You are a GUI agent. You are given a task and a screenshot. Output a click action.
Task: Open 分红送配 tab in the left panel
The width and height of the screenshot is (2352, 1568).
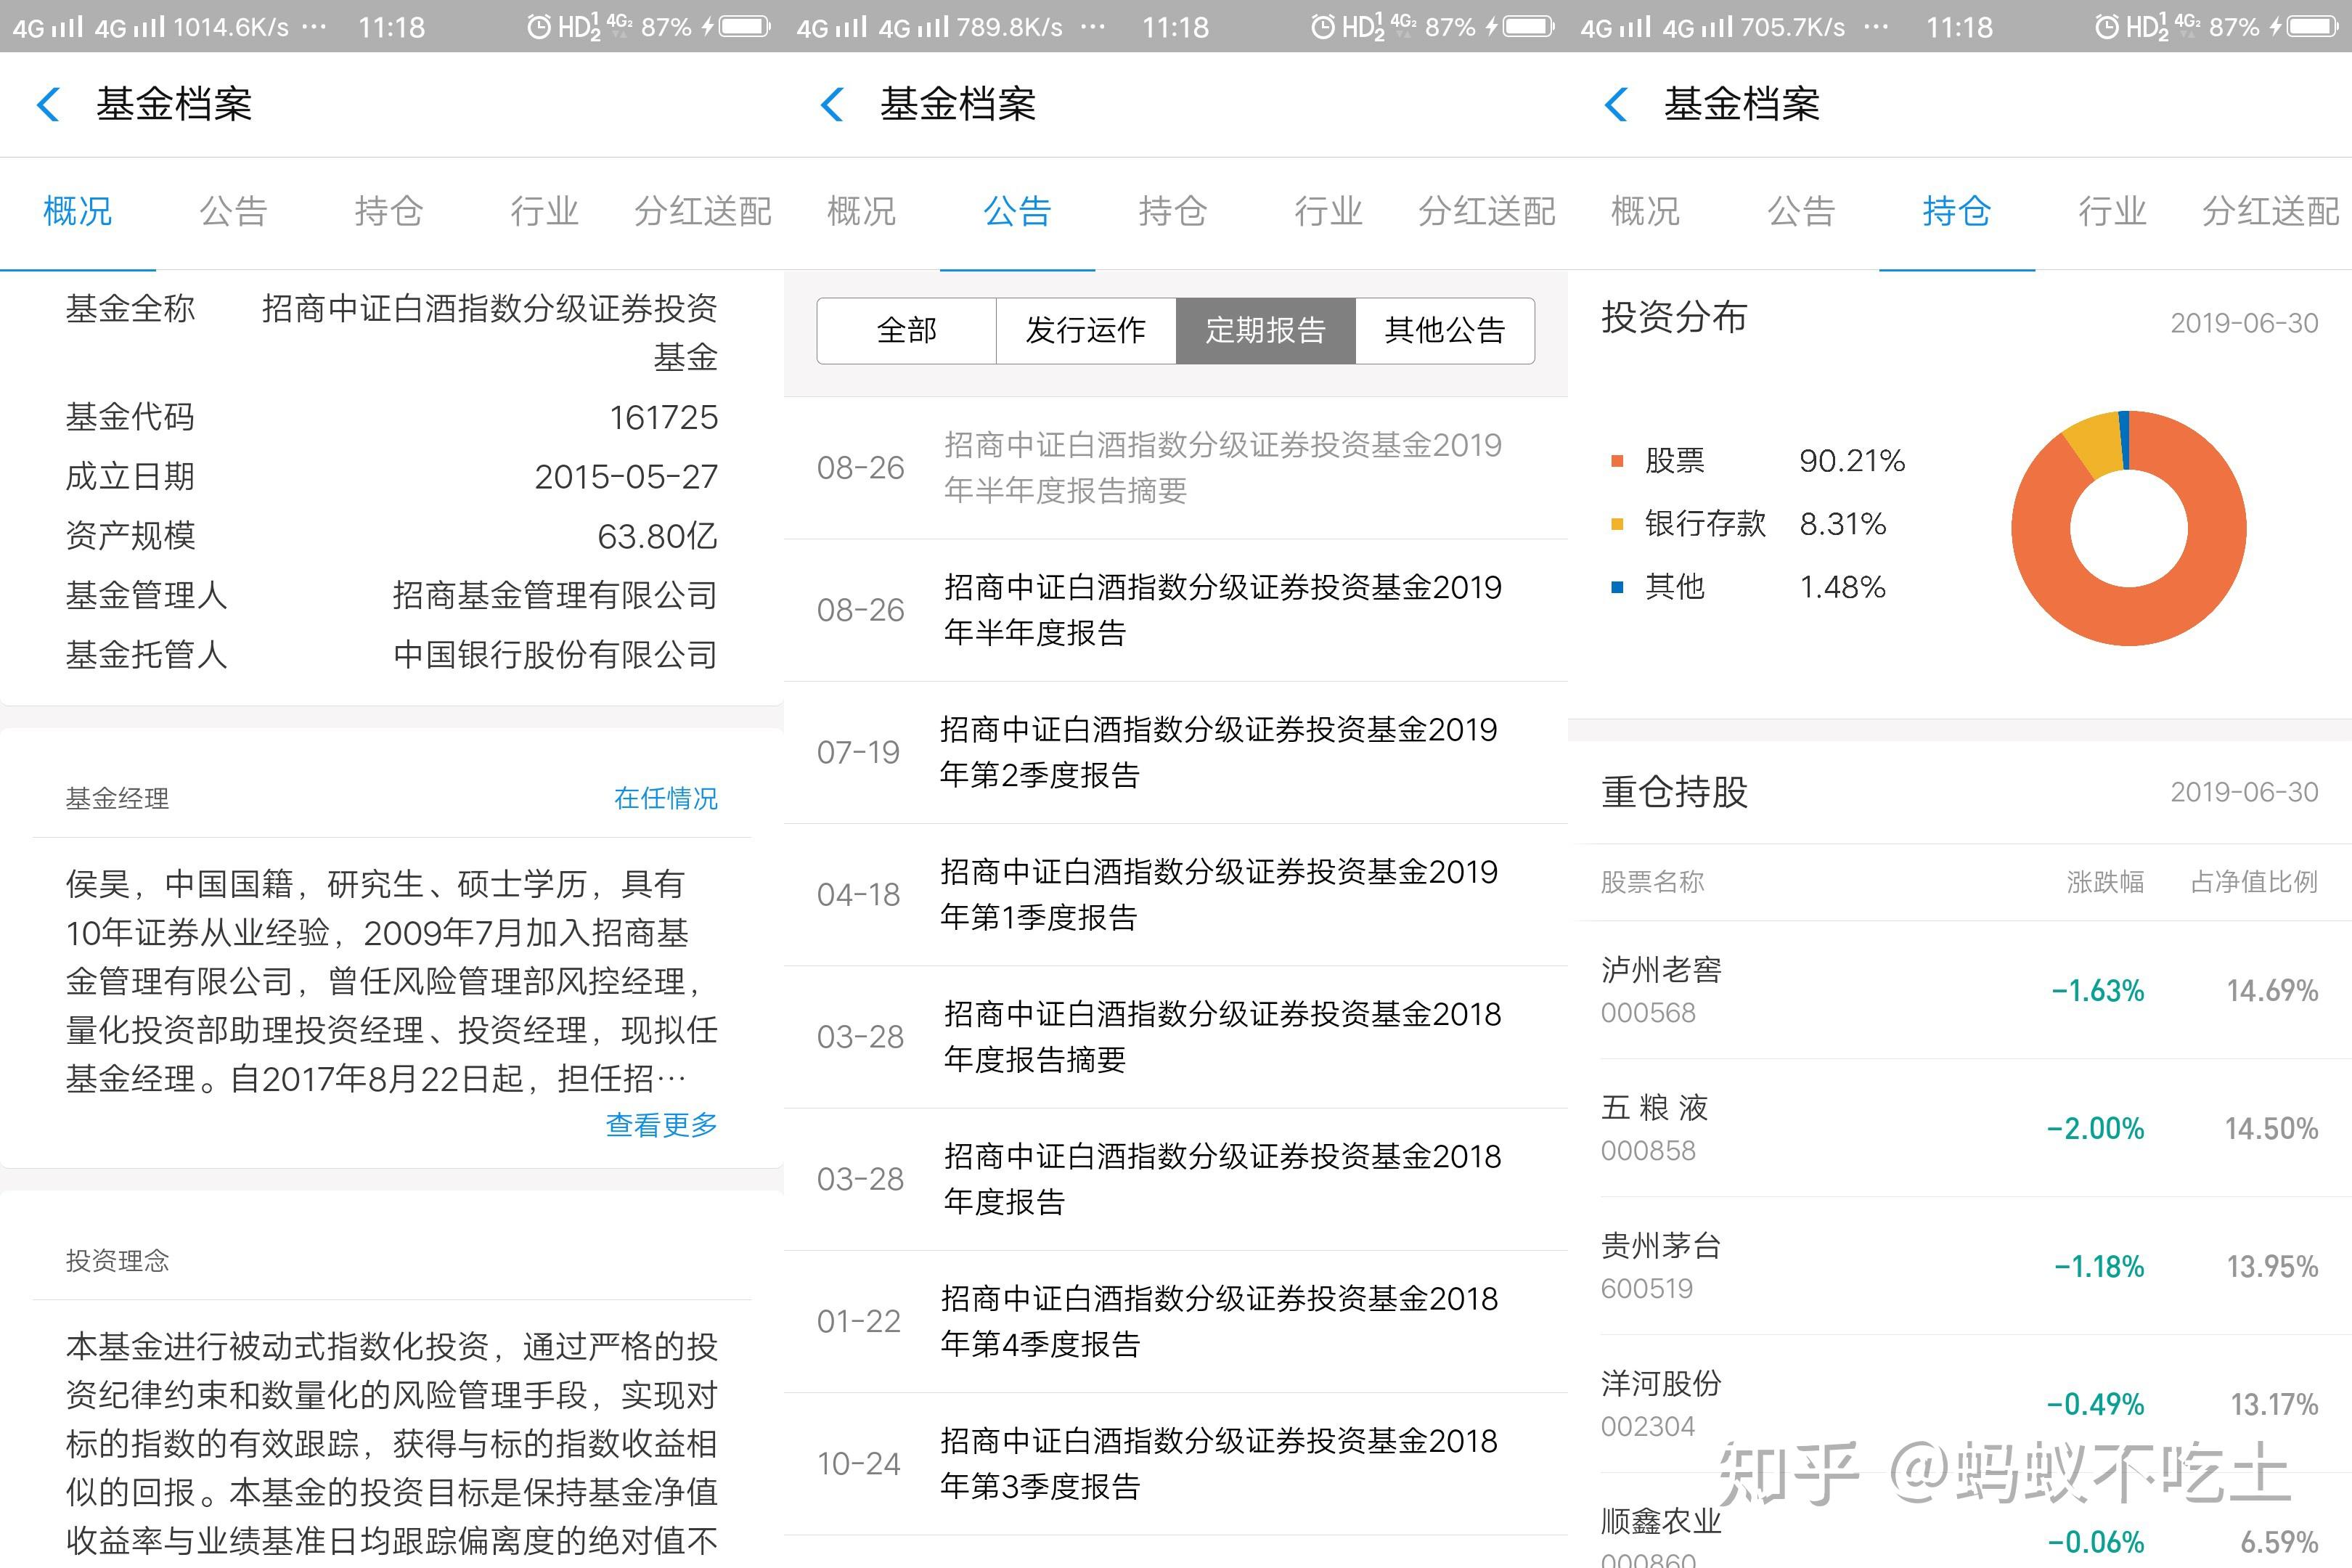click(x=703, y=211)
